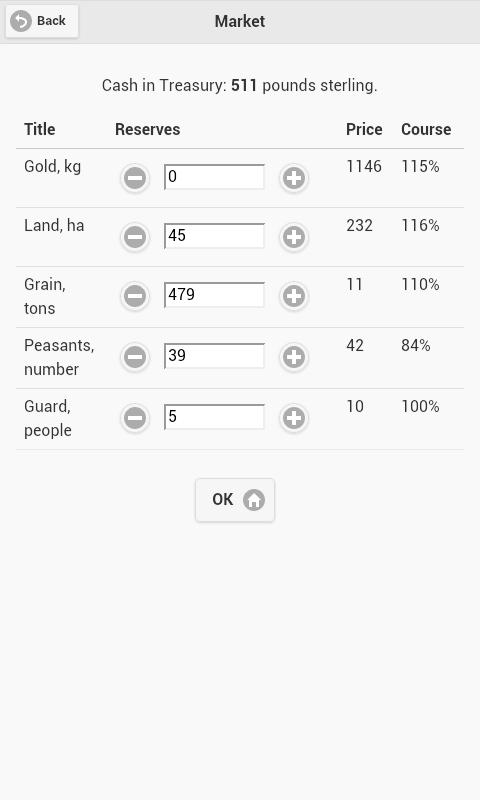The width and height of the screenshot is (480, 800).
Task: Decrease the number of Peasants
Action: point(135,357)
